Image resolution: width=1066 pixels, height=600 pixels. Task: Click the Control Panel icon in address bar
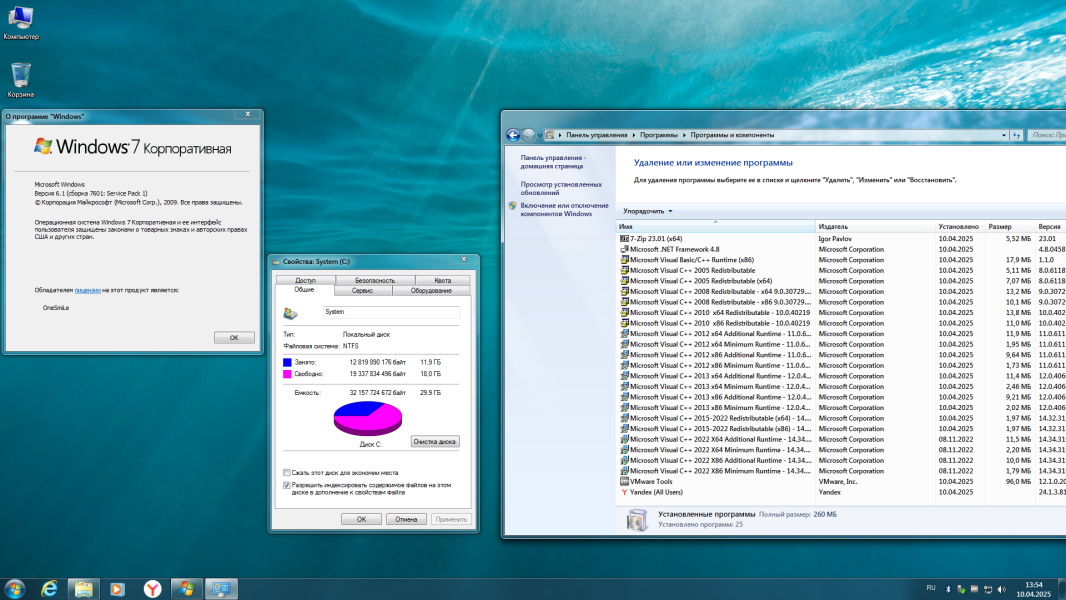tap(549, 135)
